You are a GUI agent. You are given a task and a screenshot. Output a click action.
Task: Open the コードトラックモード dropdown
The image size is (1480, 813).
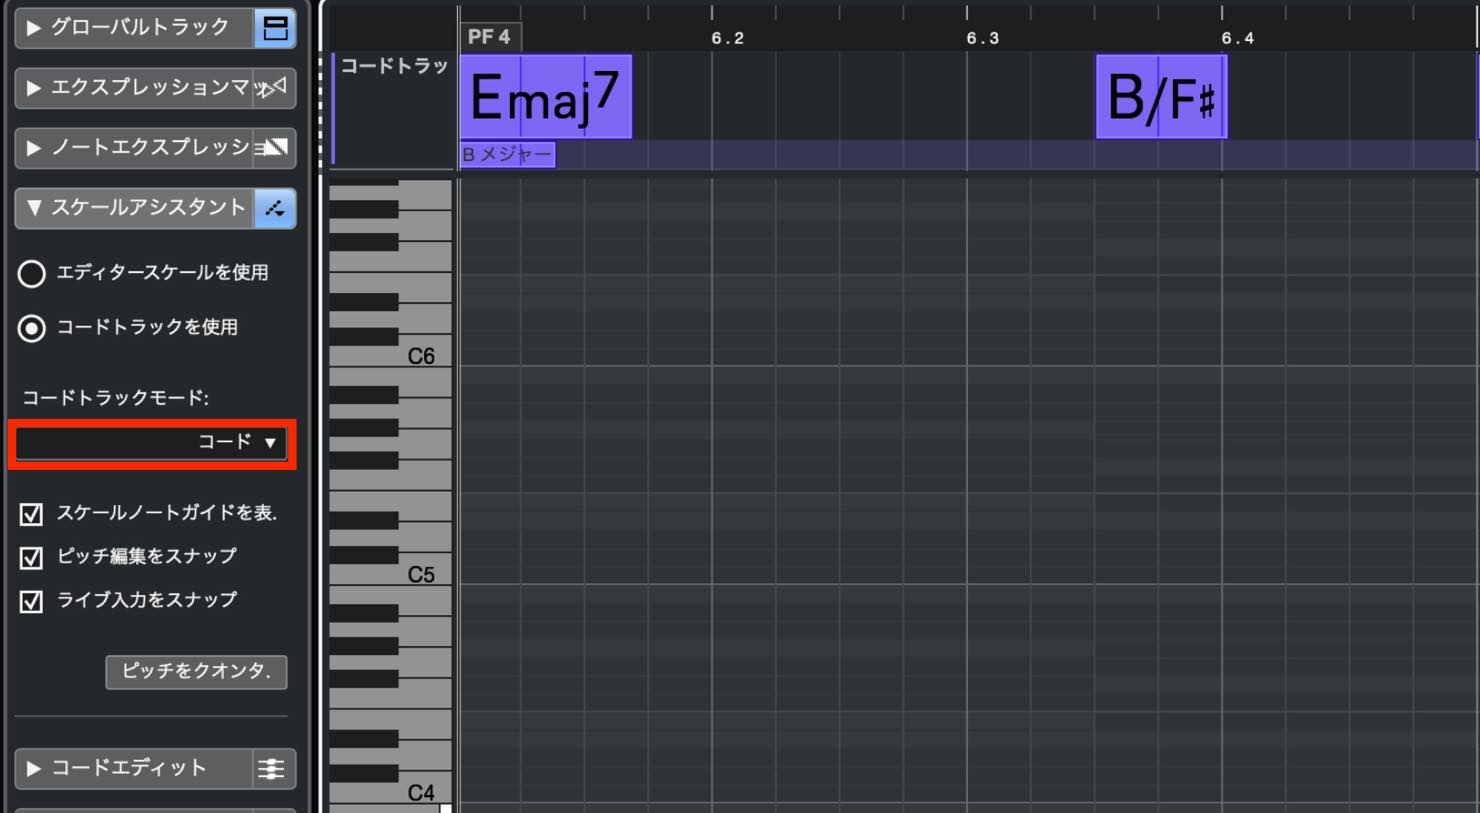coord(152,443)
